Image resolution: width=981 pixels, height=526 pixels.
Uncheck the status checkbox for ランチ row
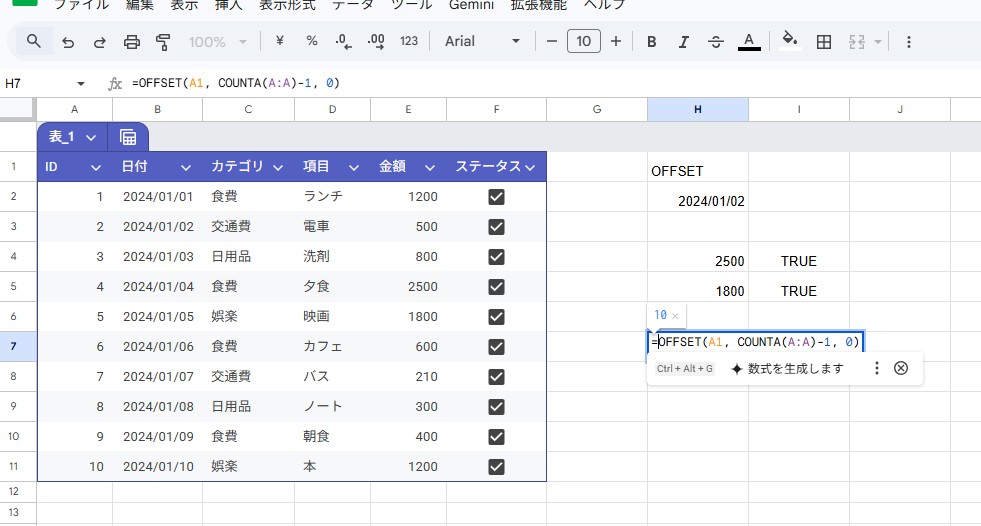[496, 197]
